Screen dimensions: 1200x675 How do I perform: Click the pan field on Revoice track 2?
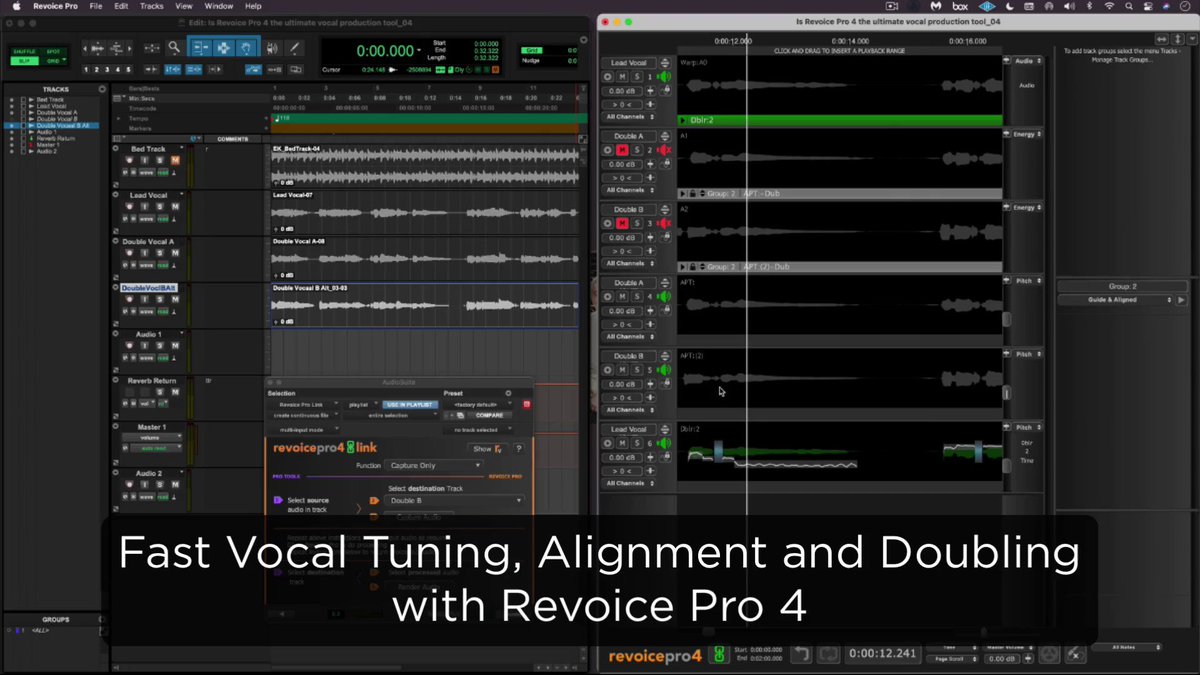point(624,177)
